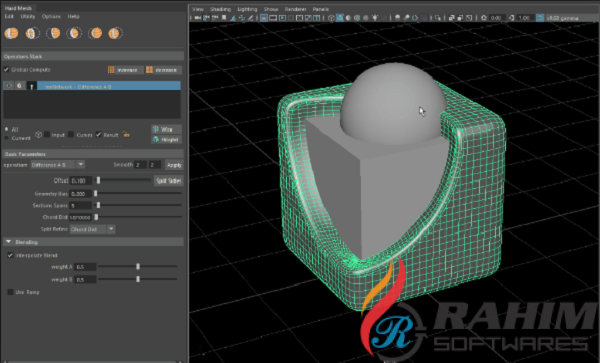Enable the Use Ramp checkbox
Image resolution: width=600 pixels, height=363 pixels.
[x=10, y=292]
